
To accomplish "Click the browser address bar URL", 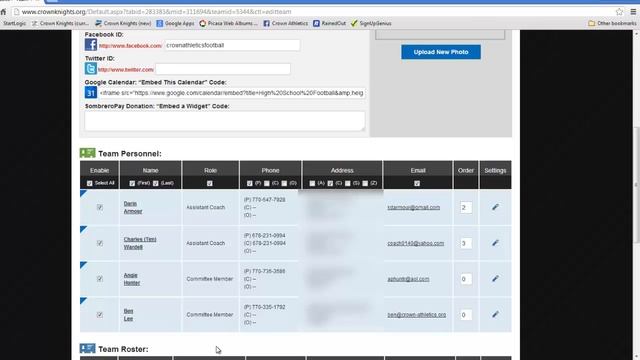I will point(156,12).
